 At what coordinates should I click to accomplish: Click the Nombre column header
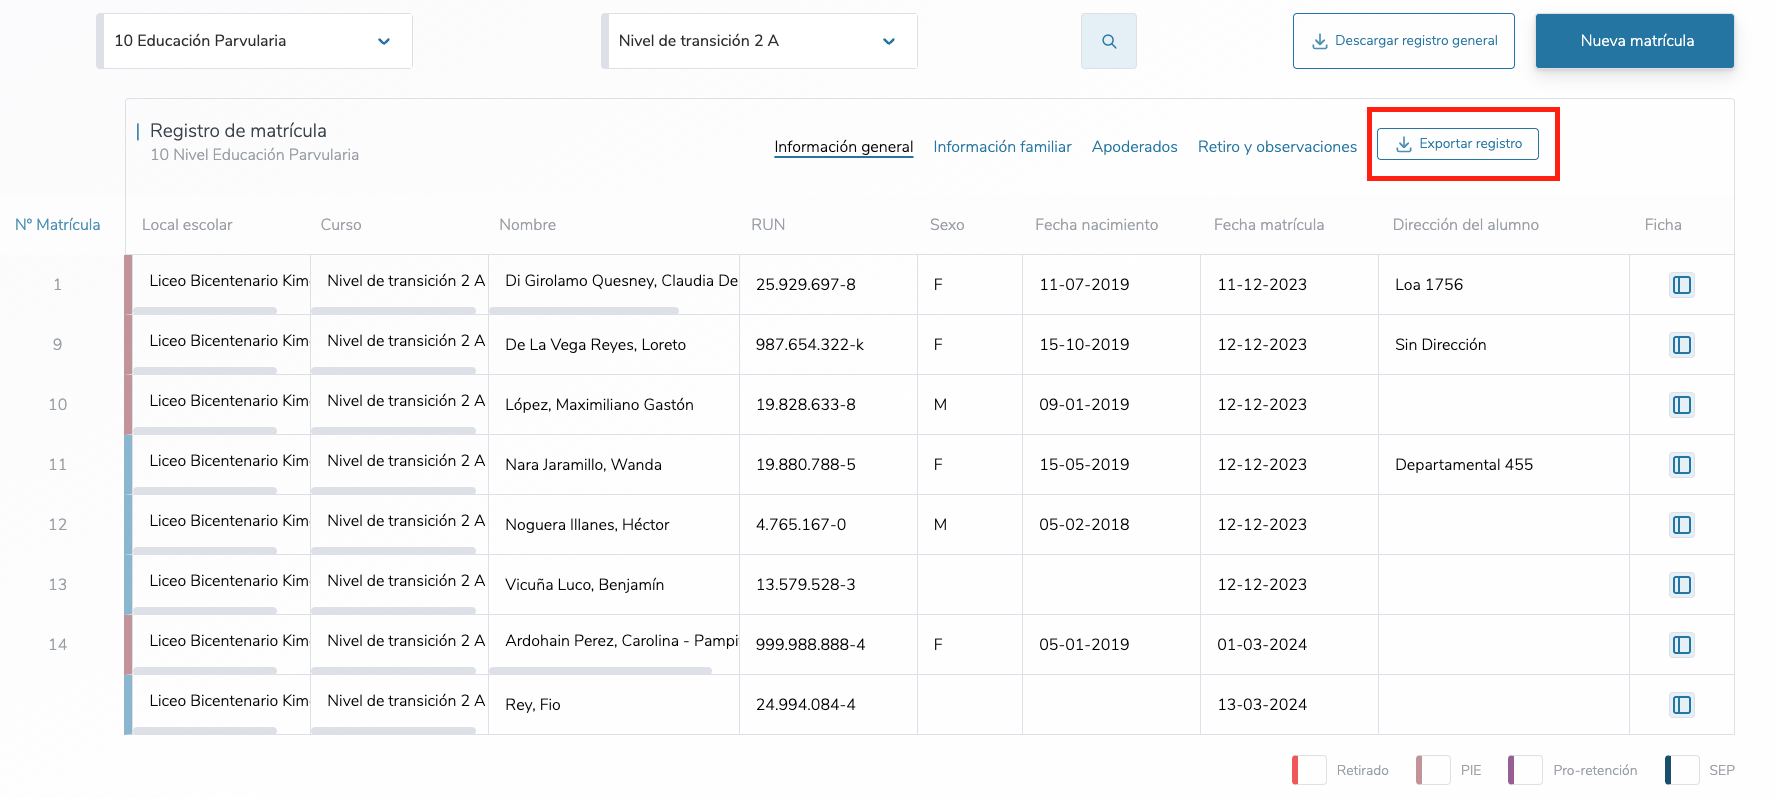(x=527, y=225)
